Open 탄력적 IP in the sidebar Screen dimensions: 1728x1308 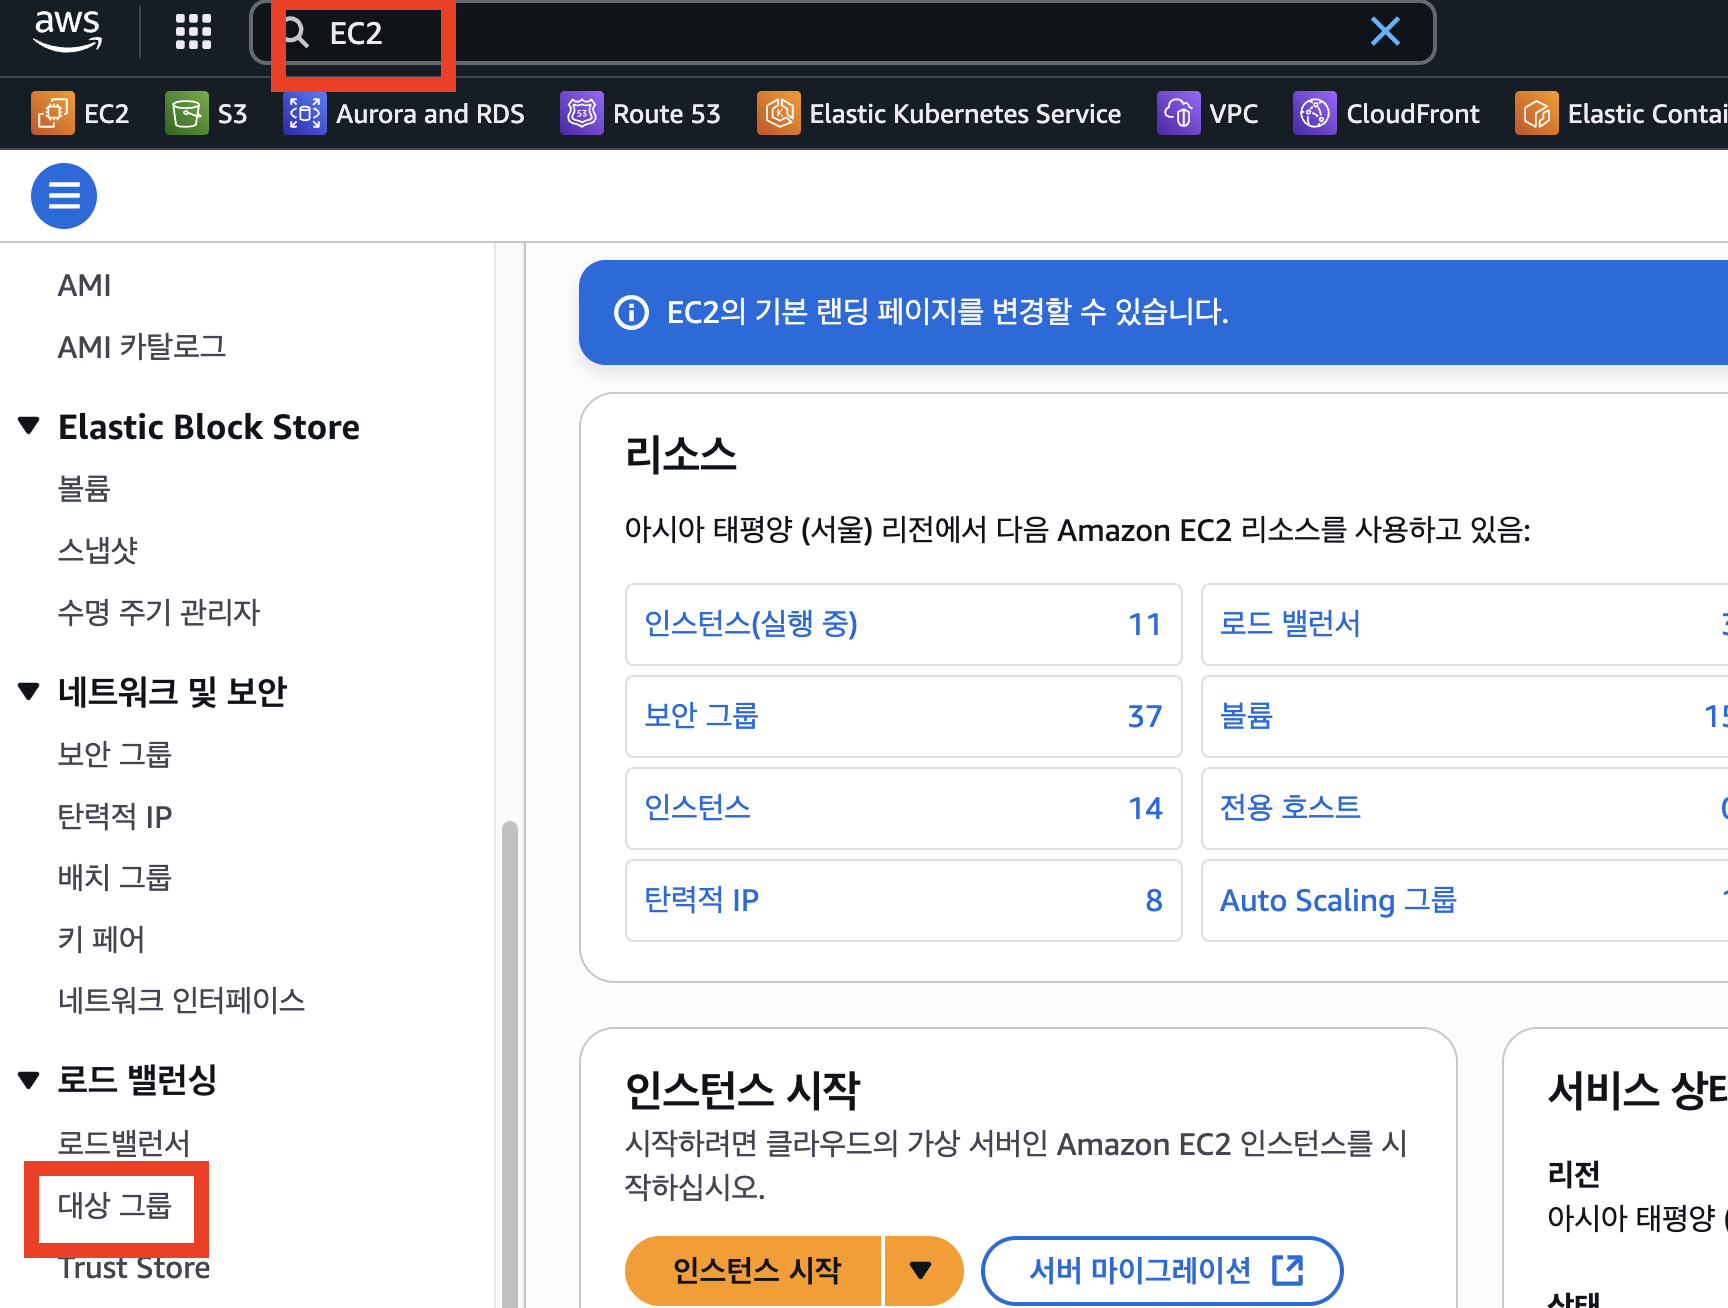click(115, 816)
